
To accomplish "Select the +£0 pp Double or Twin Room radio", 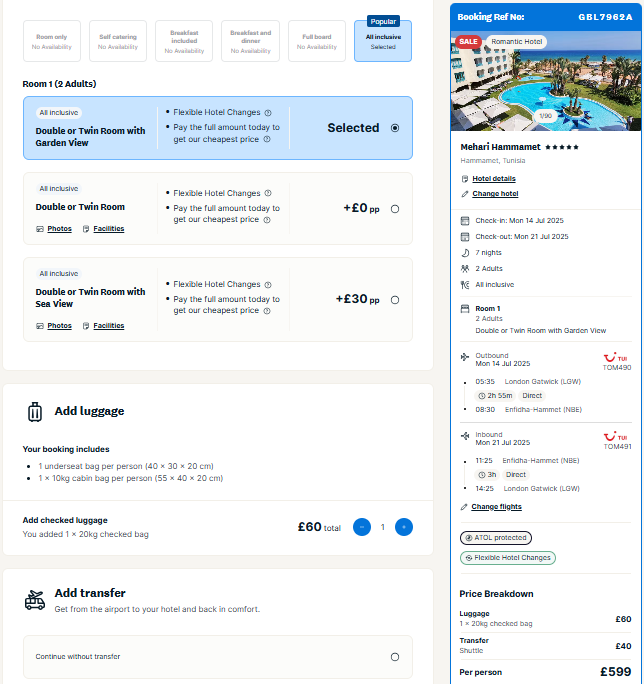I will tap(395, 209).
